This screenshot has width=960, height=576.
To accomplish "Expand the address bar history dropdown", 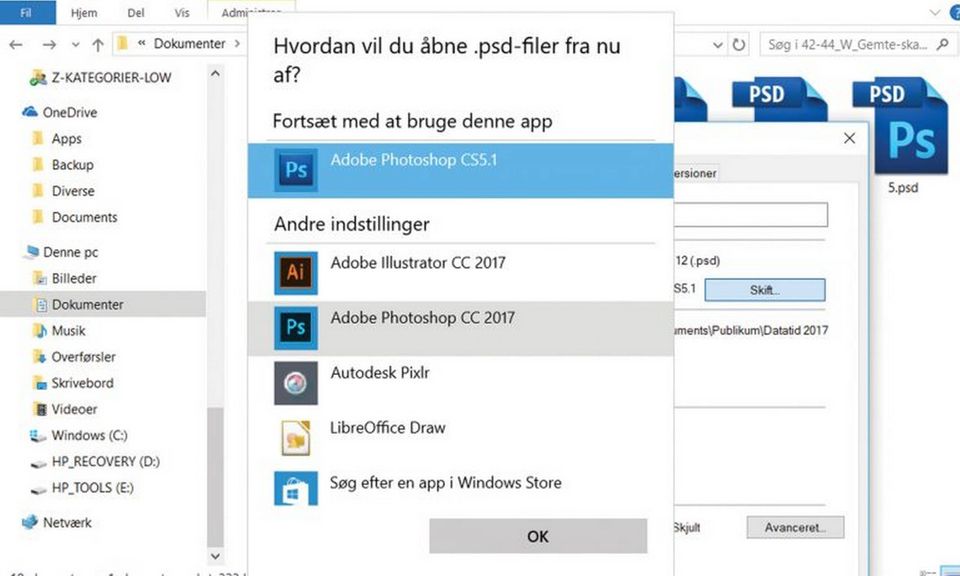I will (717, 45).
